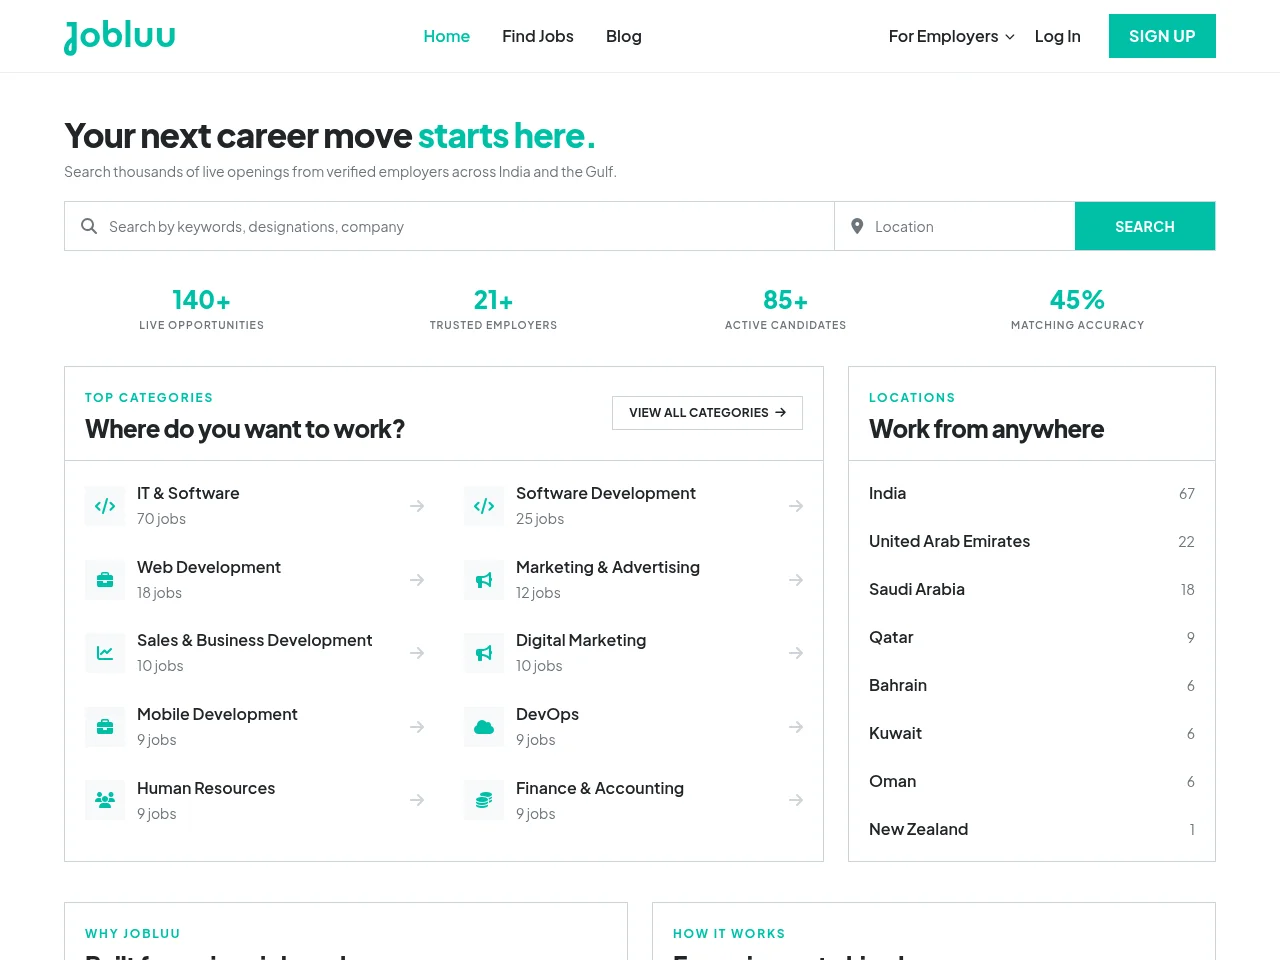Open Mobile Development category
The image size is (1280, 960).
point(255,727)
